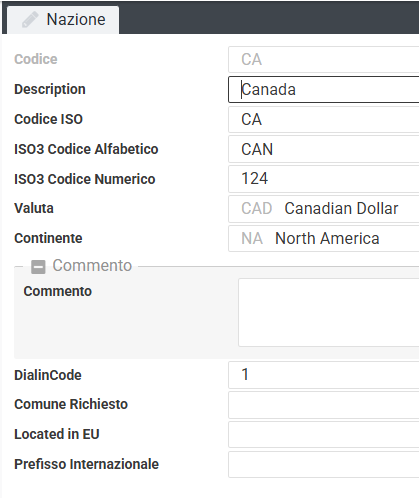
Task: Click the Prefisso Internazionale input field
Action: [323, 465]
